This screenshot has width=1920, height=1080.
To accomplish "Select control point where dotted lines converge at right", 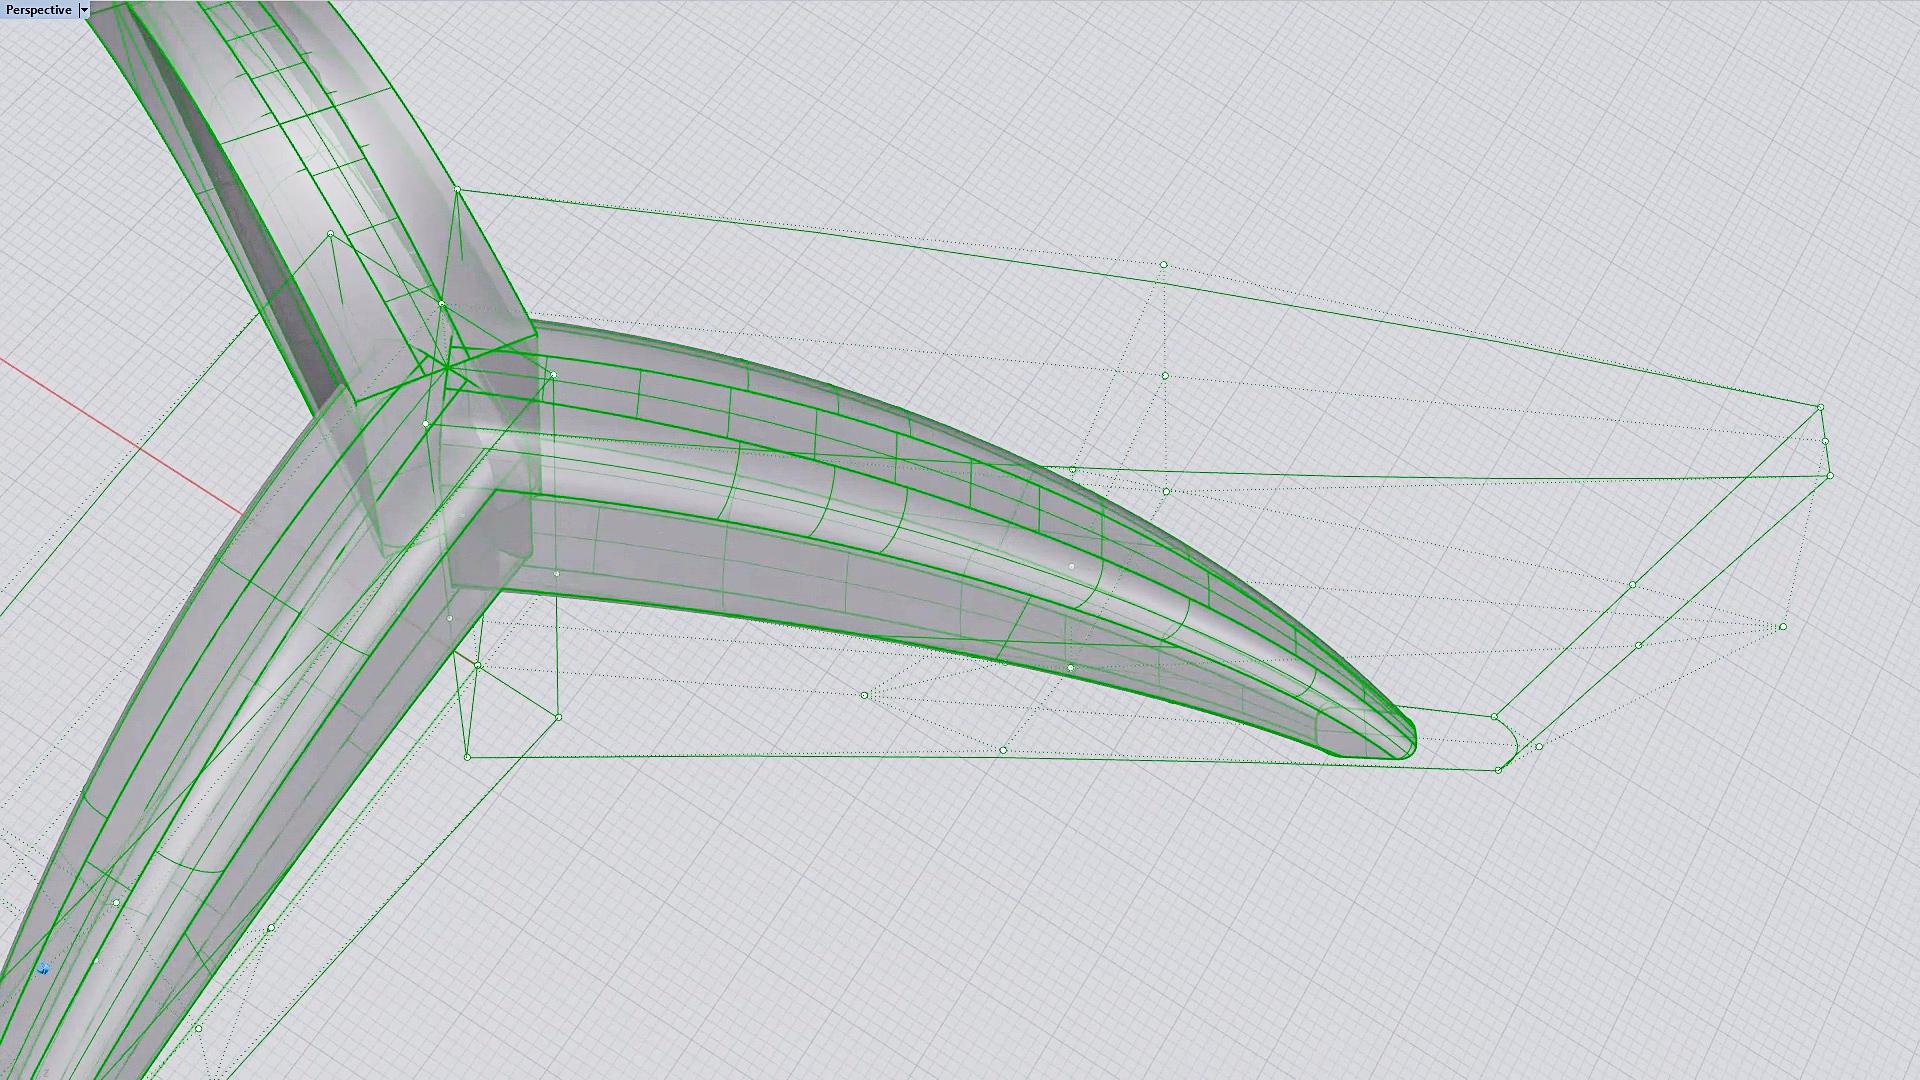I will click(x=1782, y=627).
